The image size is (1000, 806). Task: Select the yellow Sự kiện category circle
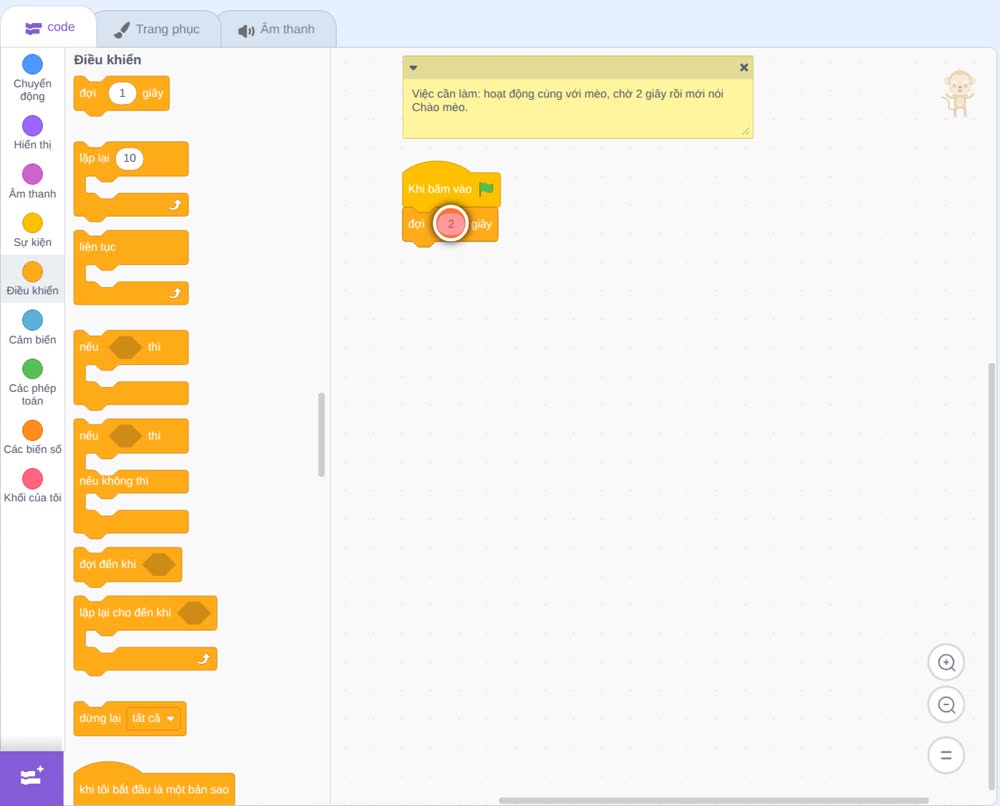(x=33, y=223)
